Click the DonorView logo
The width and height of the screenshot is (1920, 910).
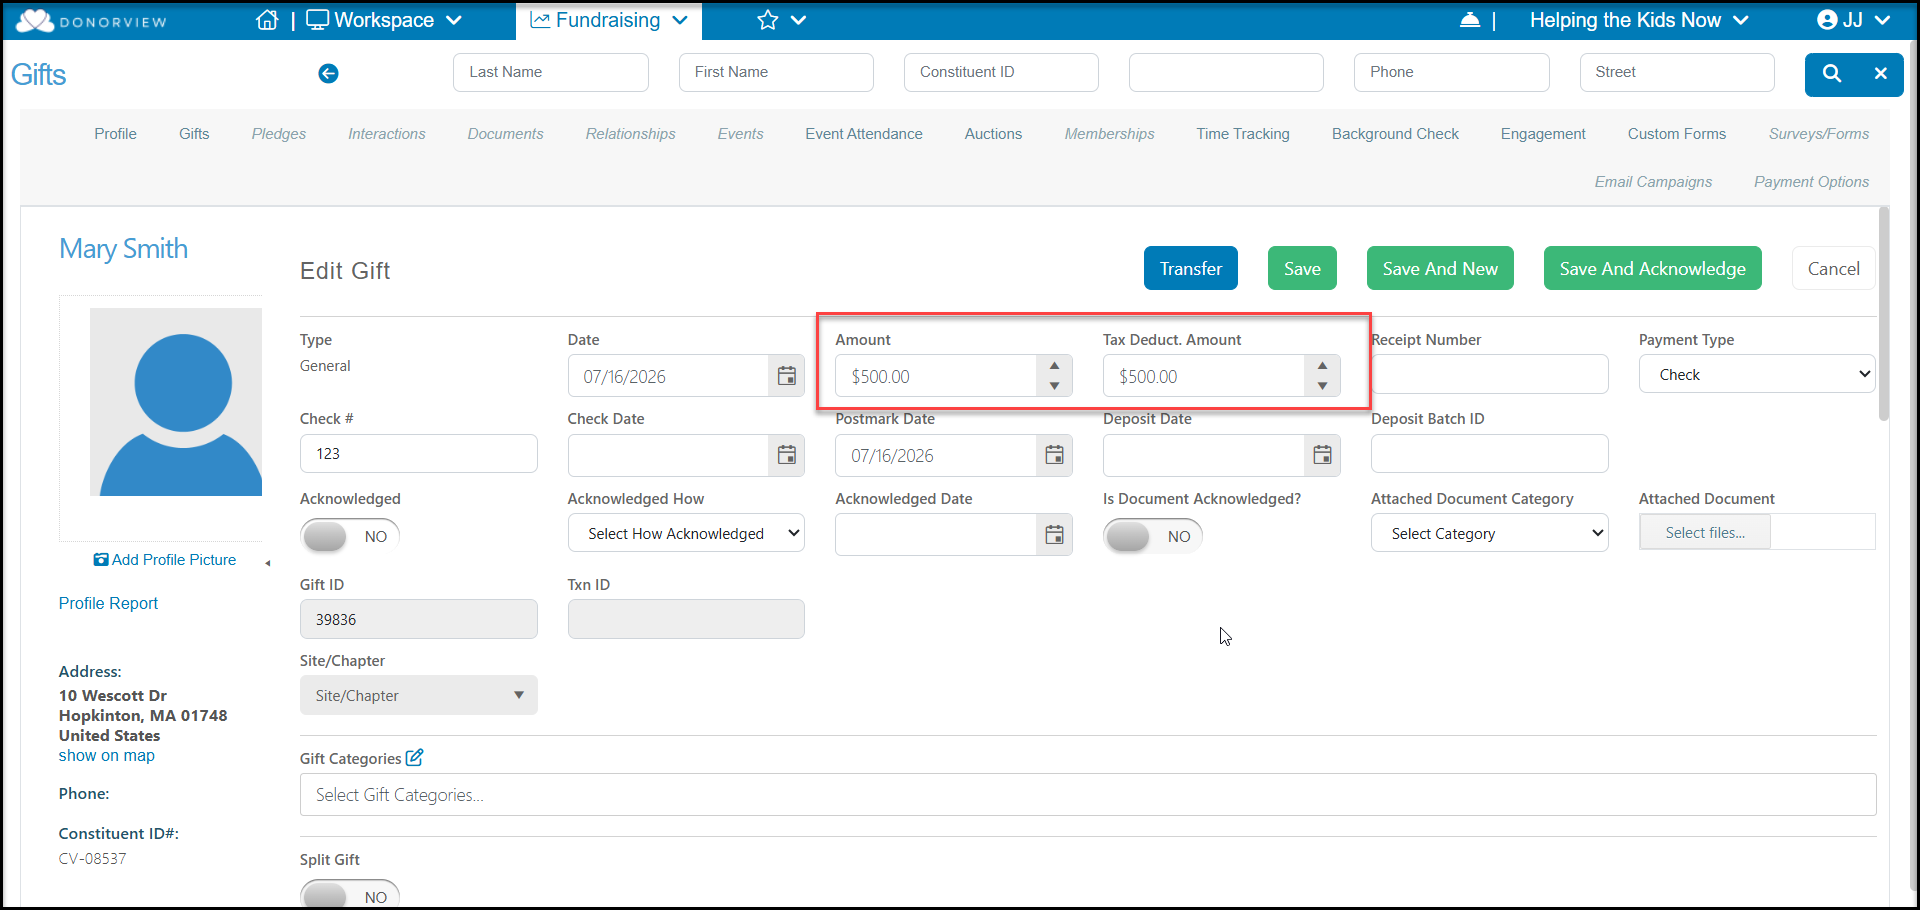coord(92,21)
